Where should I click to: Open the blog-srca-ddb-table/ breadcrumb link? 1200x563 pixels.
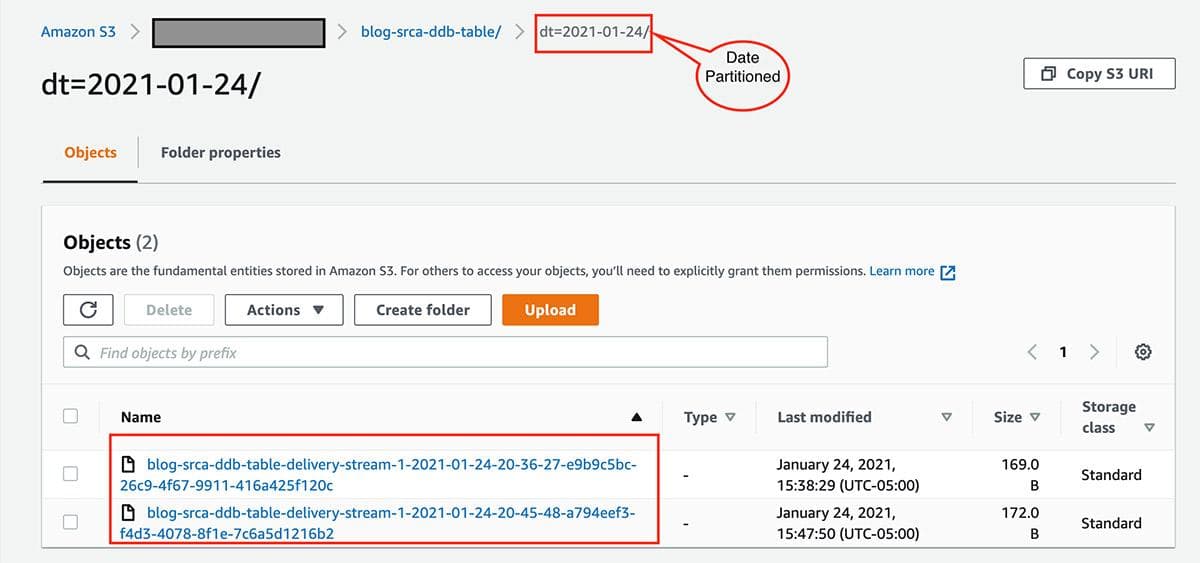tap(431, 32)
